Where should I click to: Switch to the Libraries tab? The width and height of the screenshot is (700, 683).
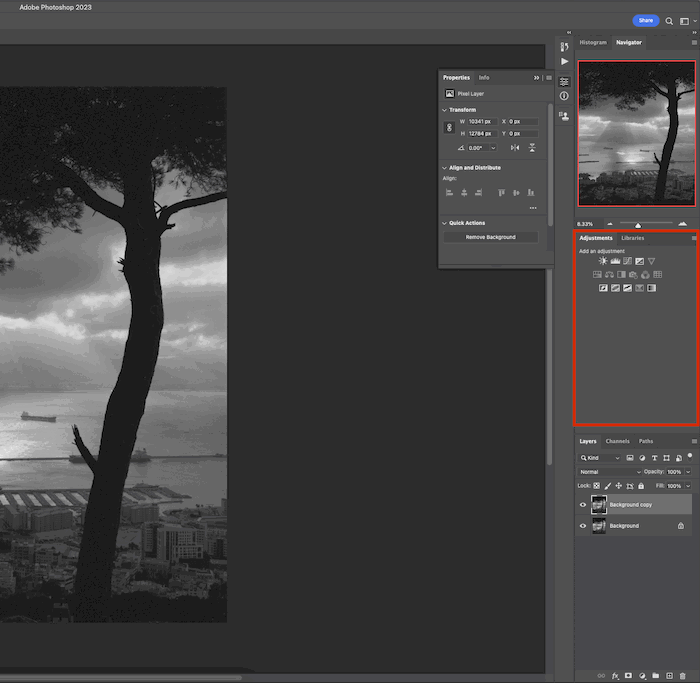point(633,238)
